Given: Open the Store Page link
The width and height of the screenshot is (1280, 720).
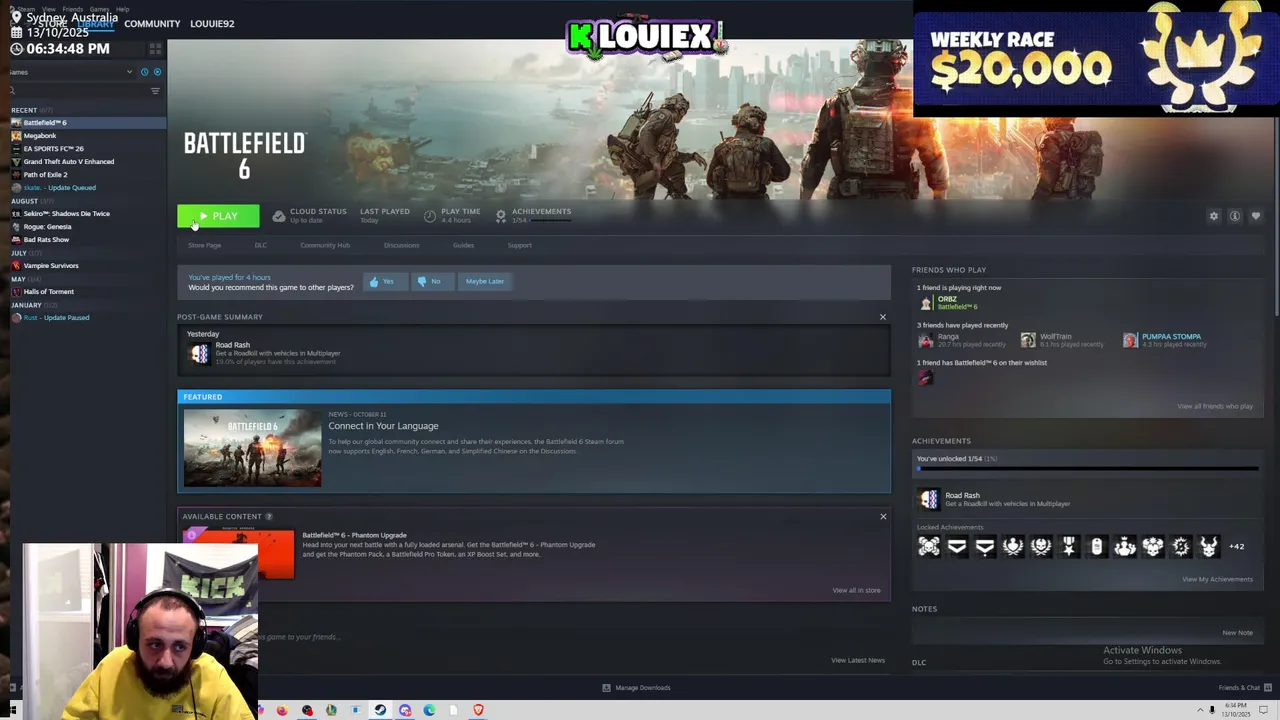Looking at the screenshot, I should [x=205, y=245].
